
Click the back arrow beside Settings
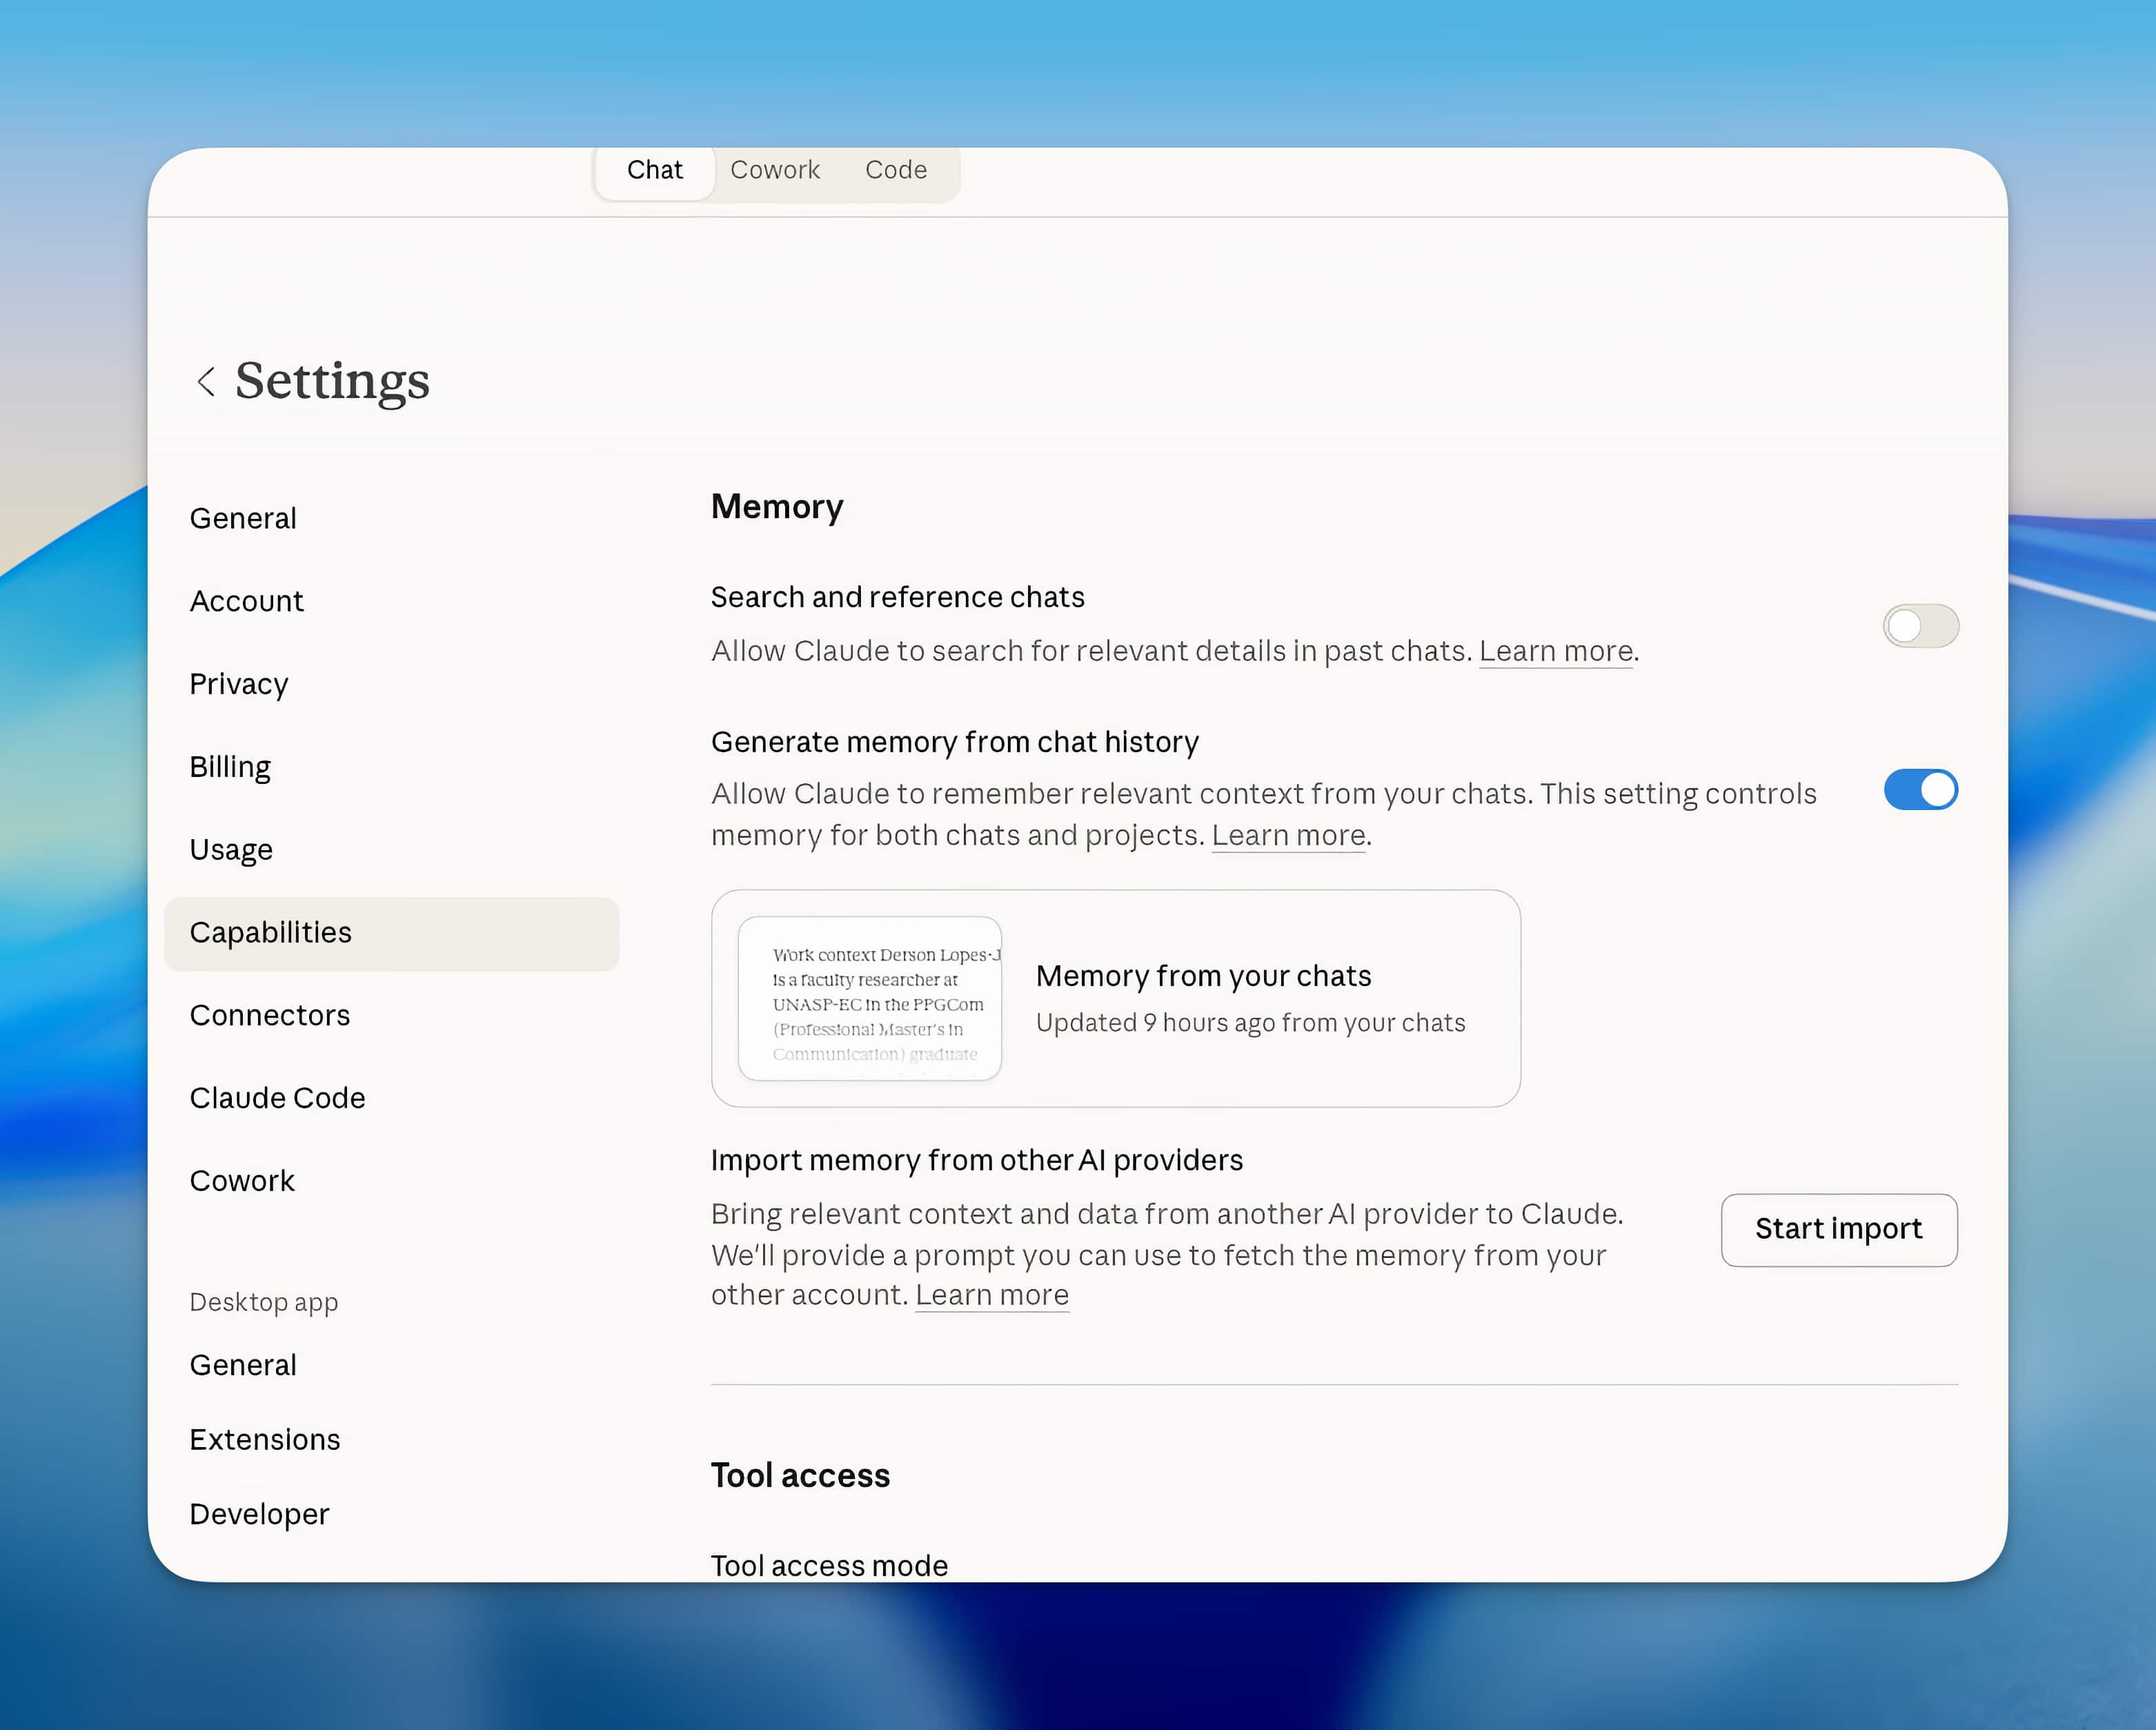[x=206, y=381]
